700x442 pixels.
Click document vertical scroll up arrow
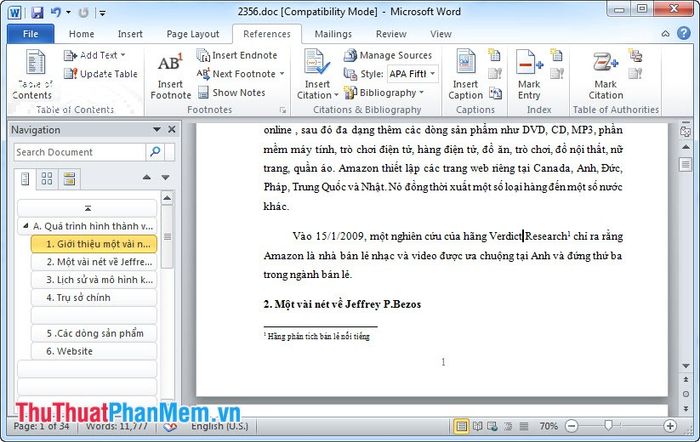coord(686,147)
